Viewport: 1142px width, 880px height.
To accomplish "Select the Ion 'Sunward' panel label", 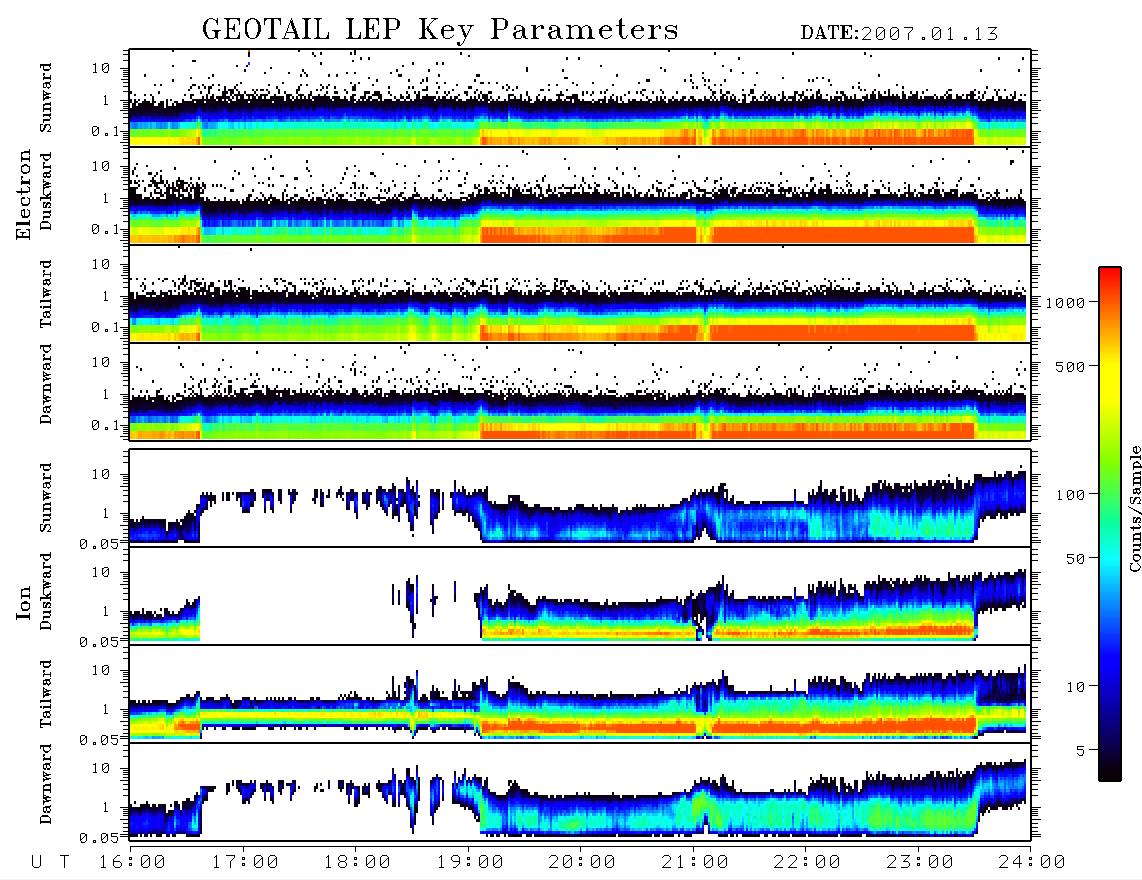I will 46,497.
